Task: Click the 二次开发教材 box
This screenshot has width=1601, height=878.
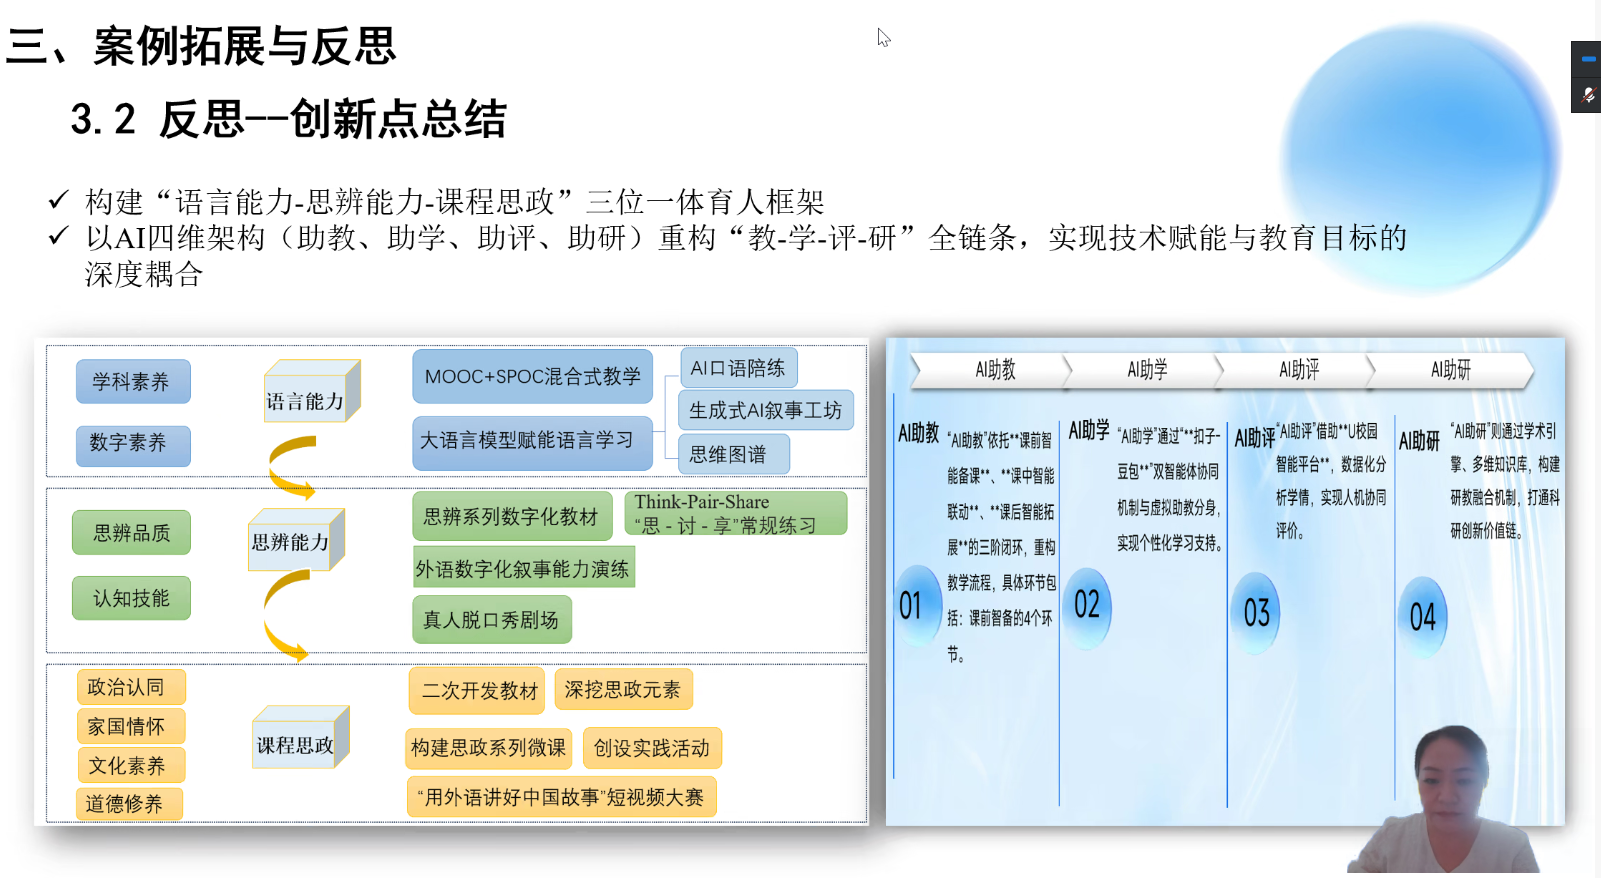Action: click(x=477, y=690)
